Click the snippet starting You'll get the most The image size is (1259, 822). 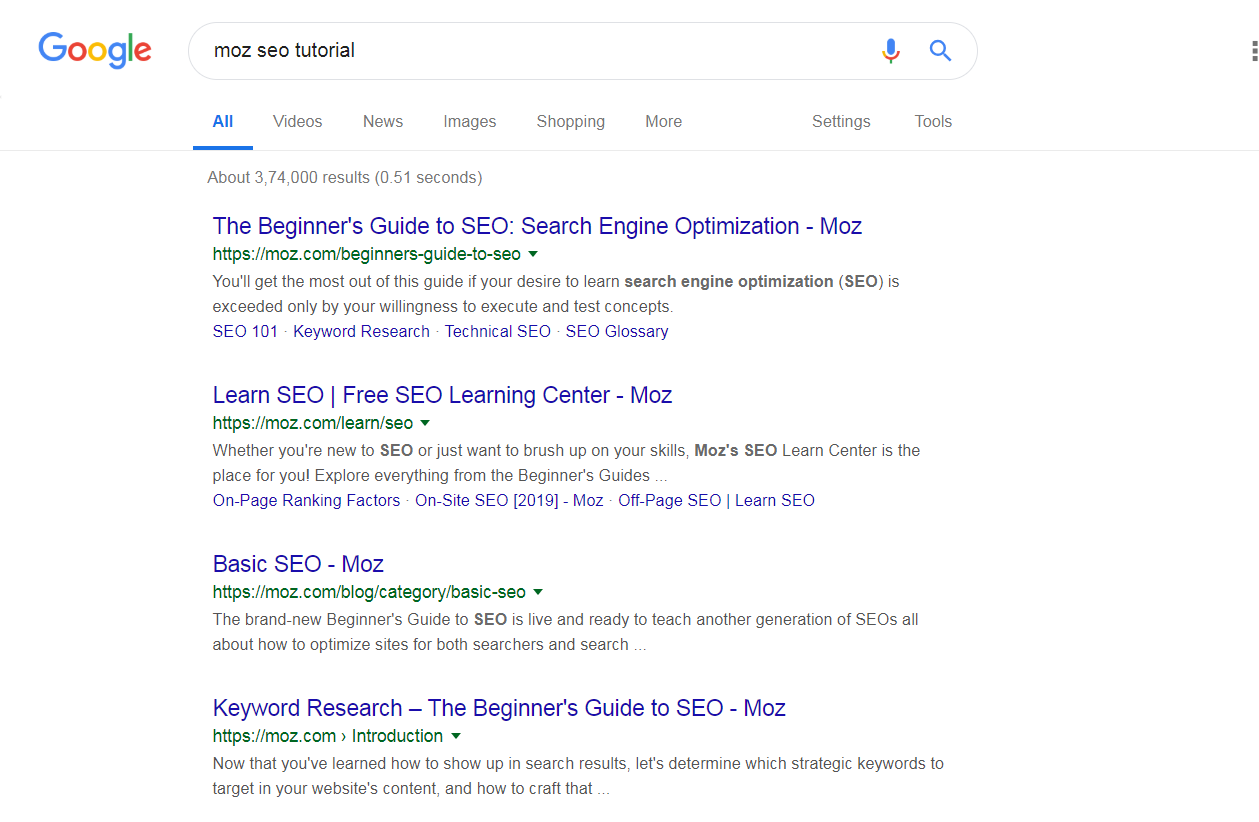[556, 294]
